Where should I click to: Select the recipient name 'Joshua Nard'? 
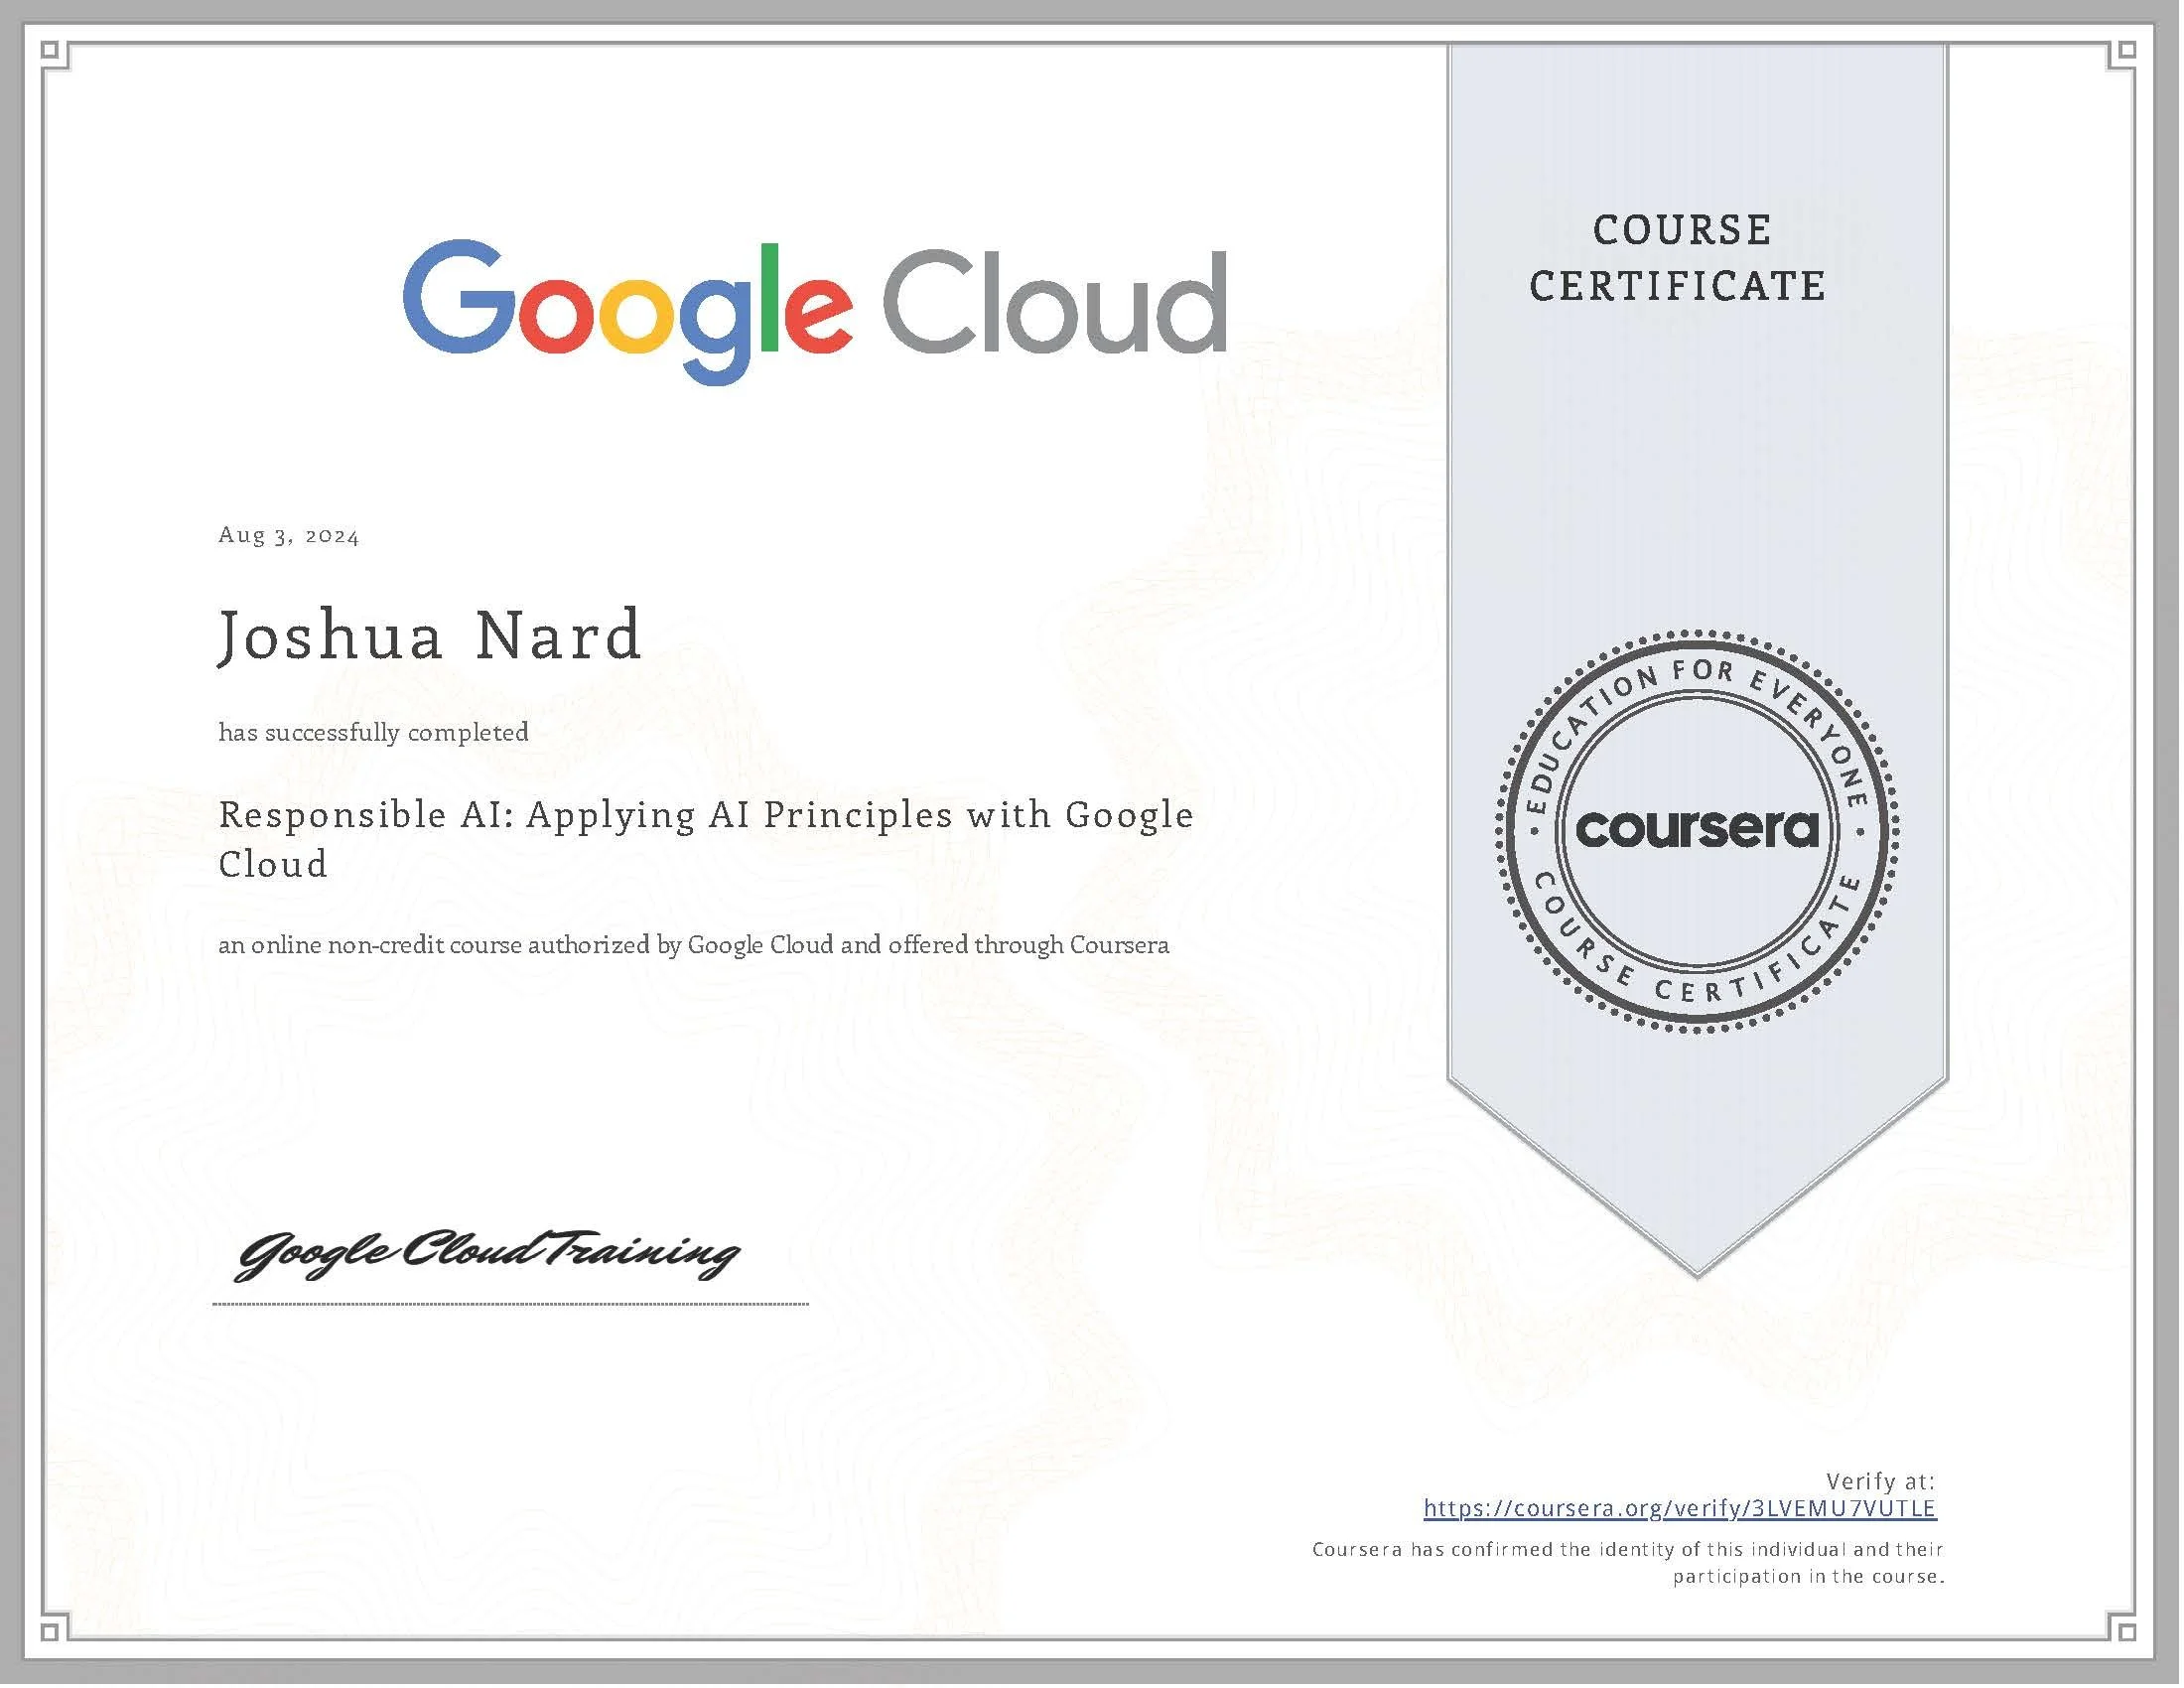pyautogui.click(x=430, y=635)
